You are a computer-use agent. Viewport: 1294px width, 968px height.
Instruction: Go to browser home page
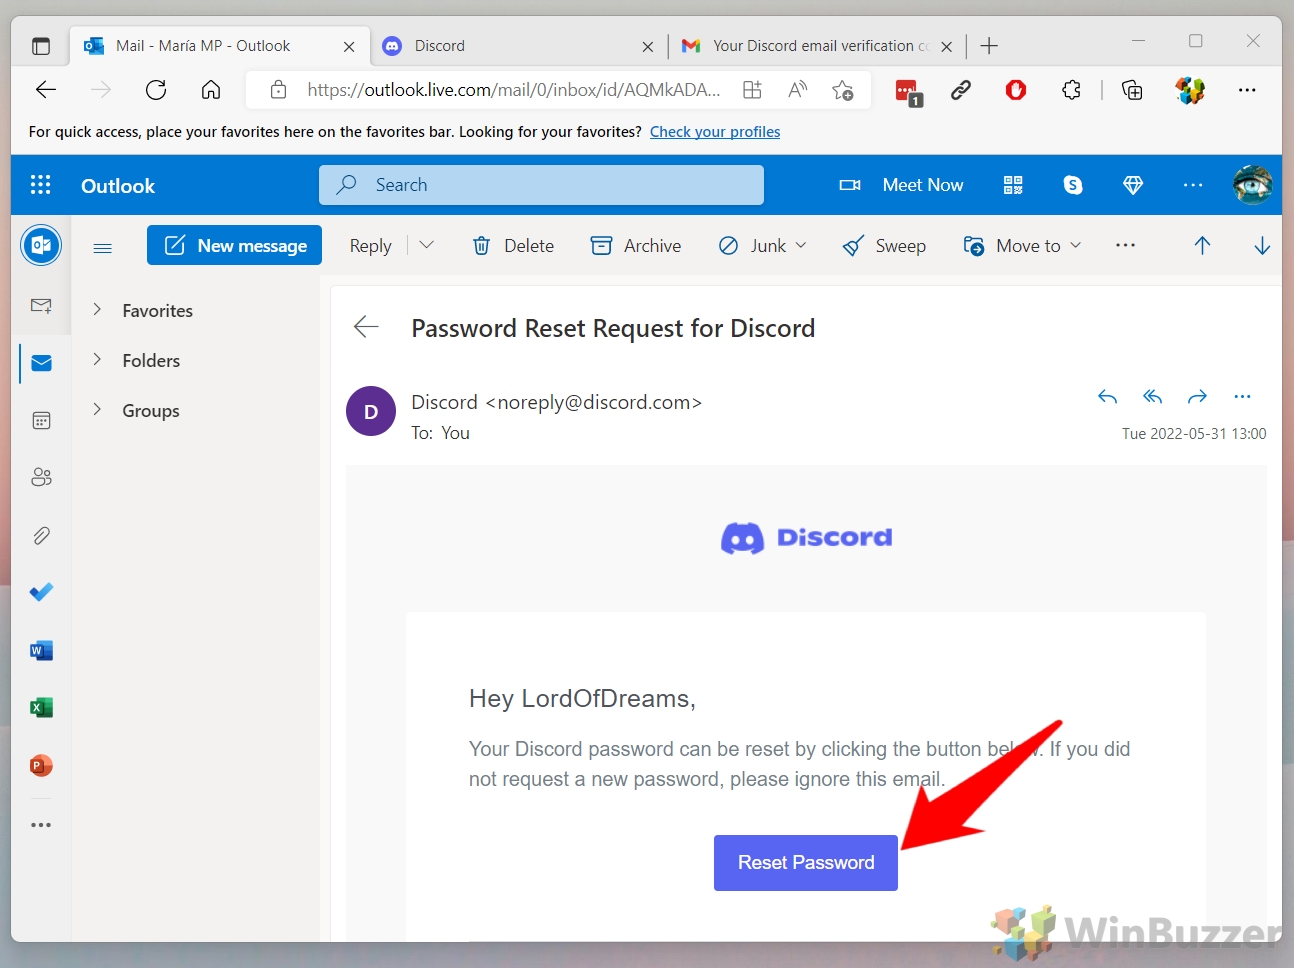pyautogui.click(x=211, y=90)
